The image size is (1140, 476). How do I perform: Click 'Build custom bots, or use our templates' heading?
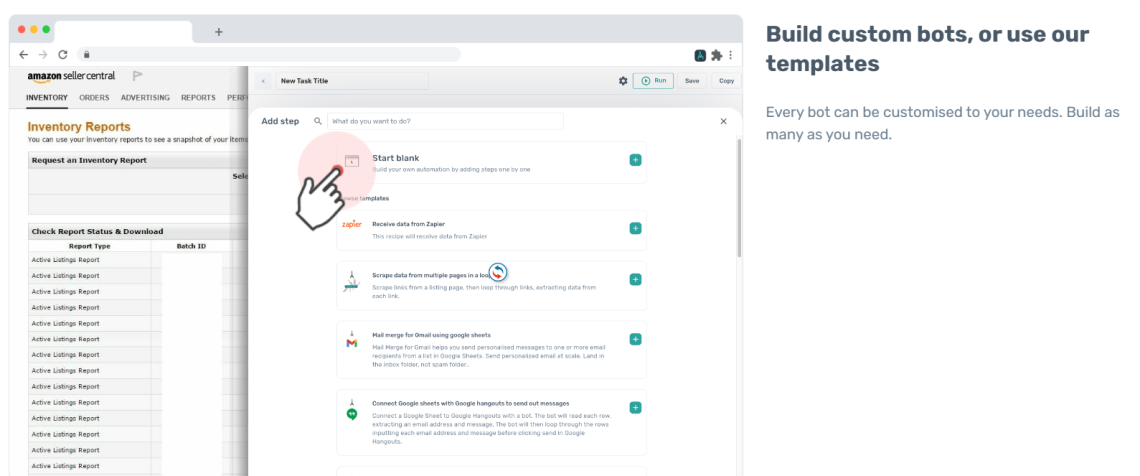(927, 49)
